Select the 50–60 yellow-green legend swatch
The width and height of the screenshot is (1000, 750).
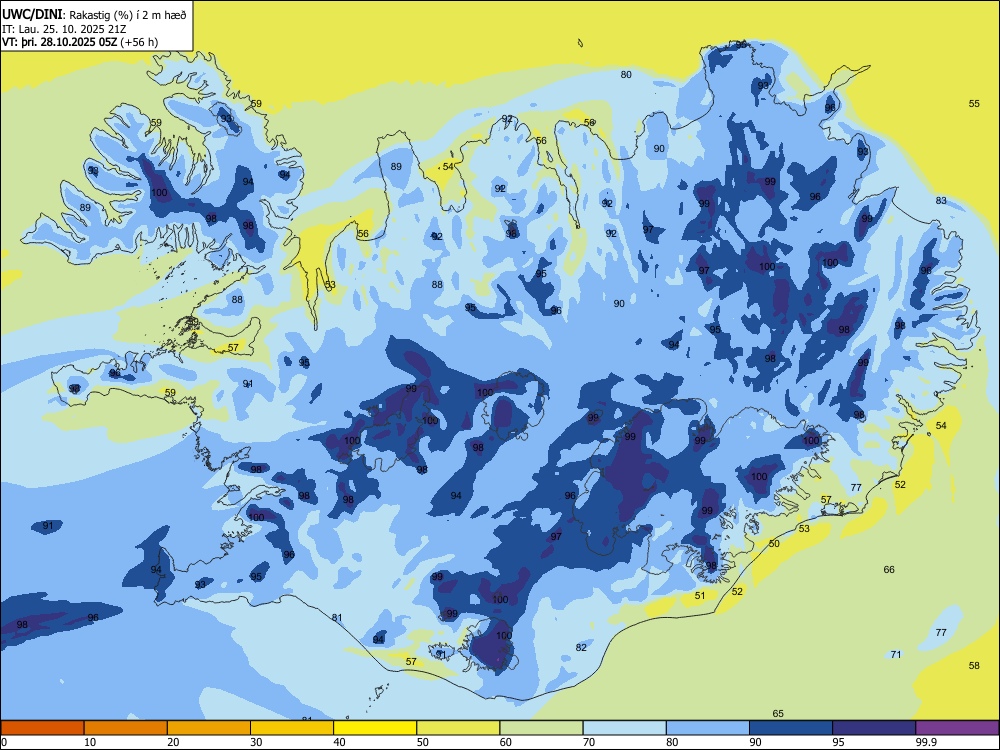pos(458,728)
